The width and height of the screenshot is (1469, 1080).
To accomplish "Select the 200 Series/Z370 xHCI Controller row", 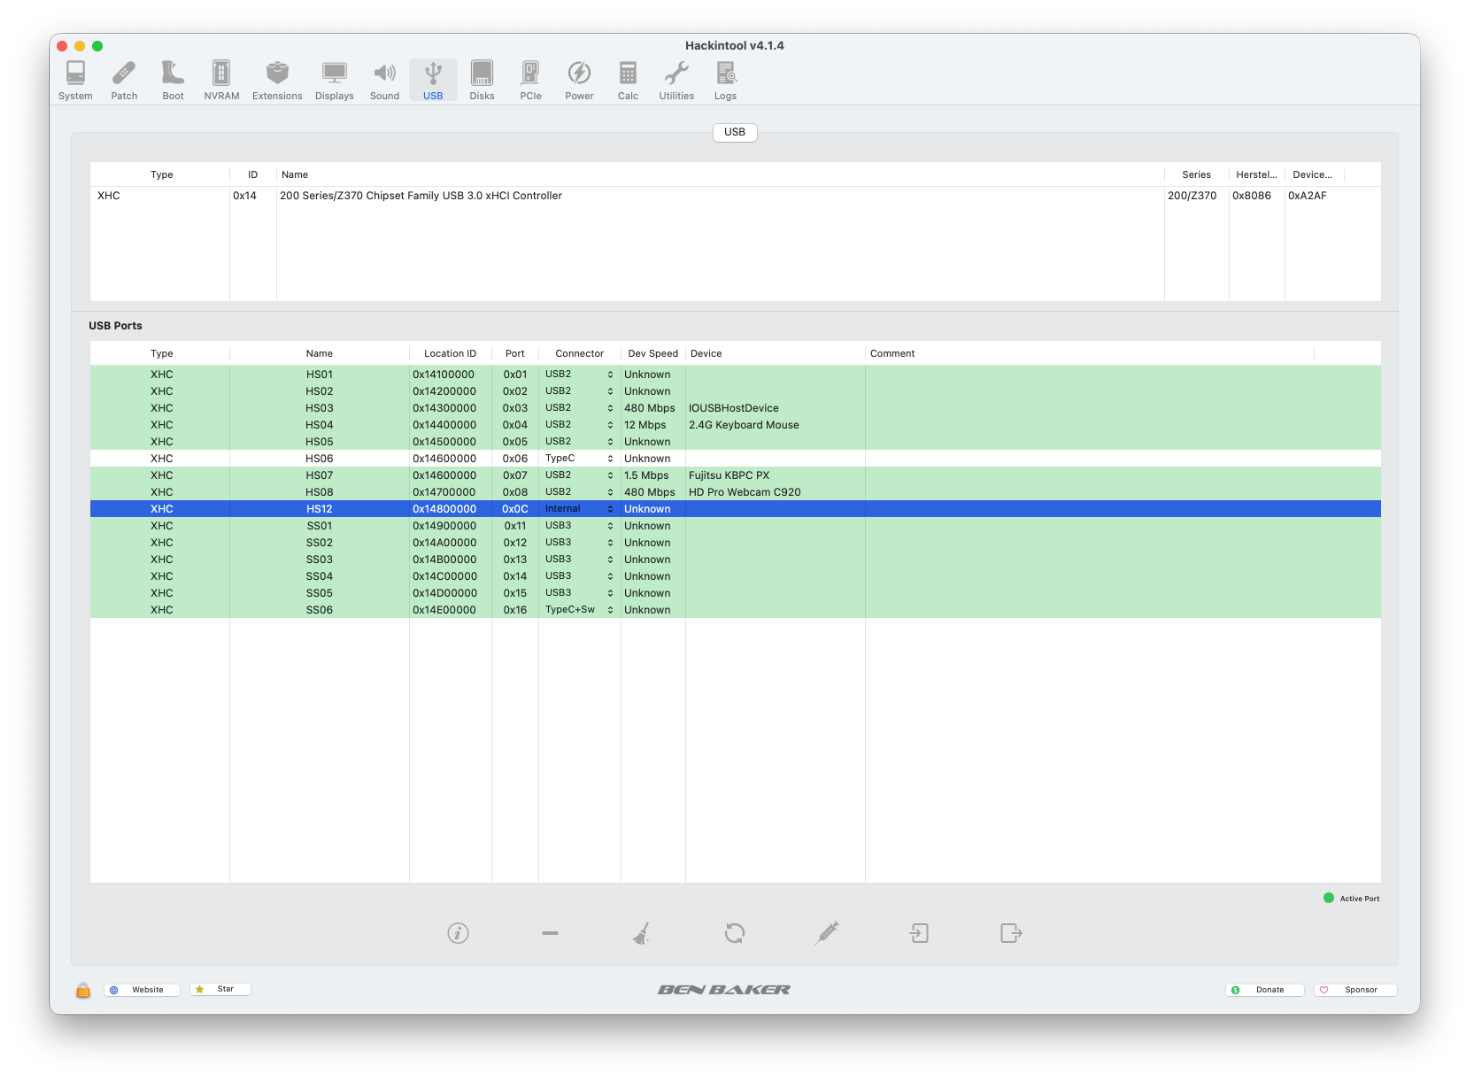I will click(x=735, y=196).
